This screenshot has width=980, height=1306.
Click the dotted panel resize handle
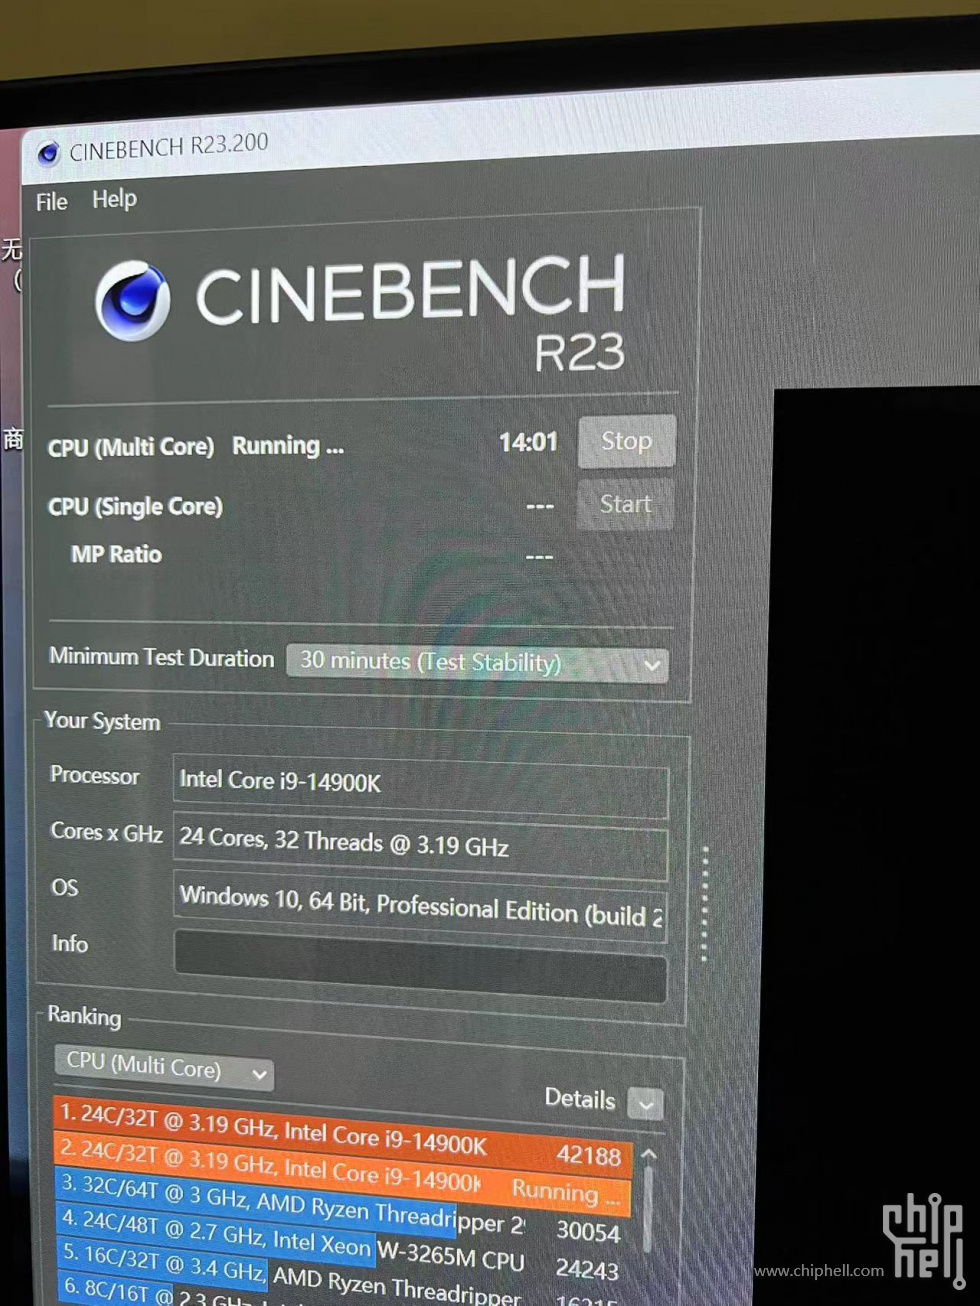click(705, 904)
